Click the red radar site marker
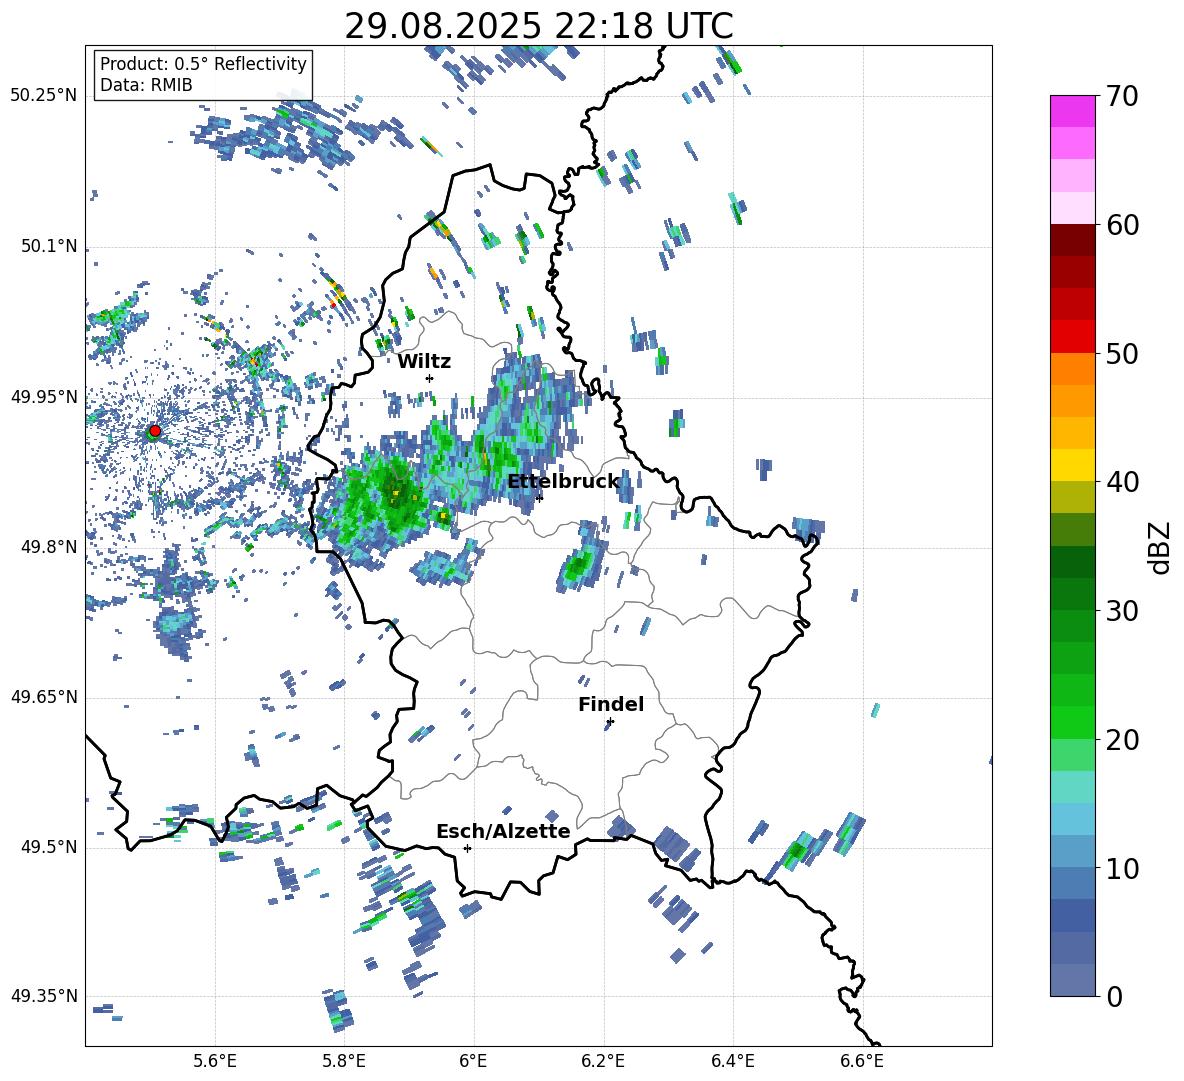Viewport: 1184px width, 1081px height. click(x=155, y=430)
